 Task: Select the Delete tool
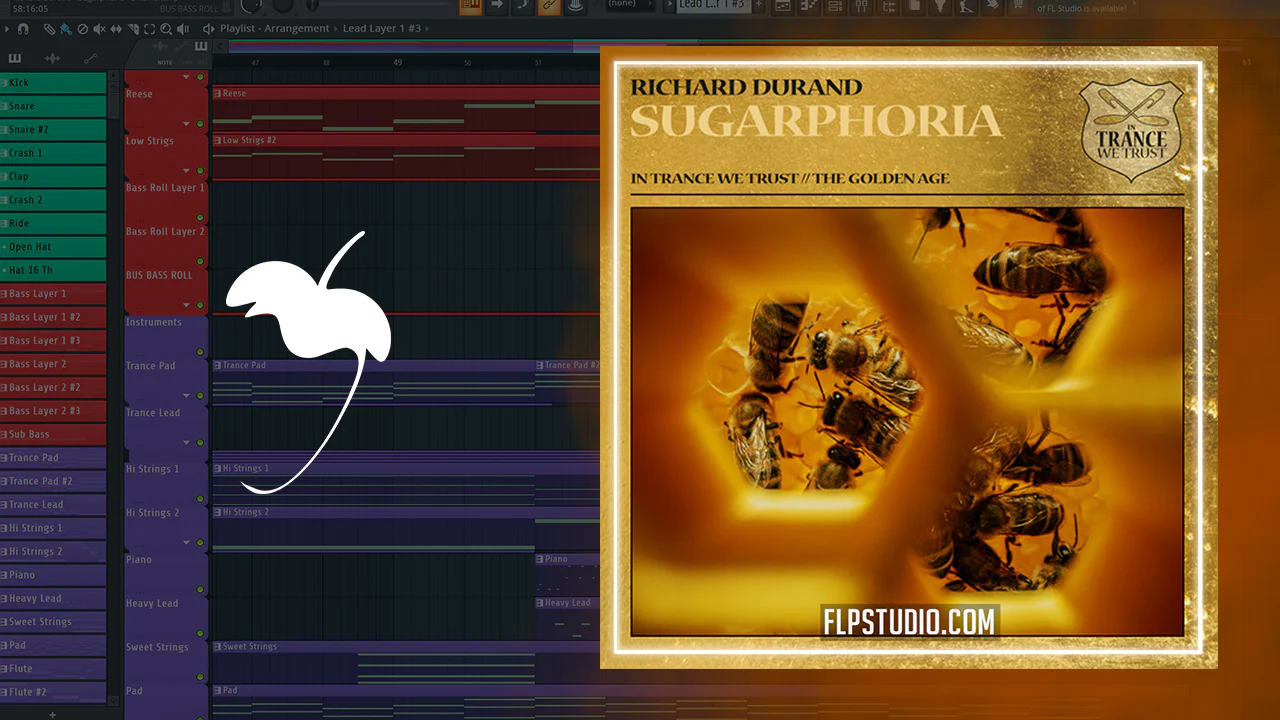click(83, 29)
